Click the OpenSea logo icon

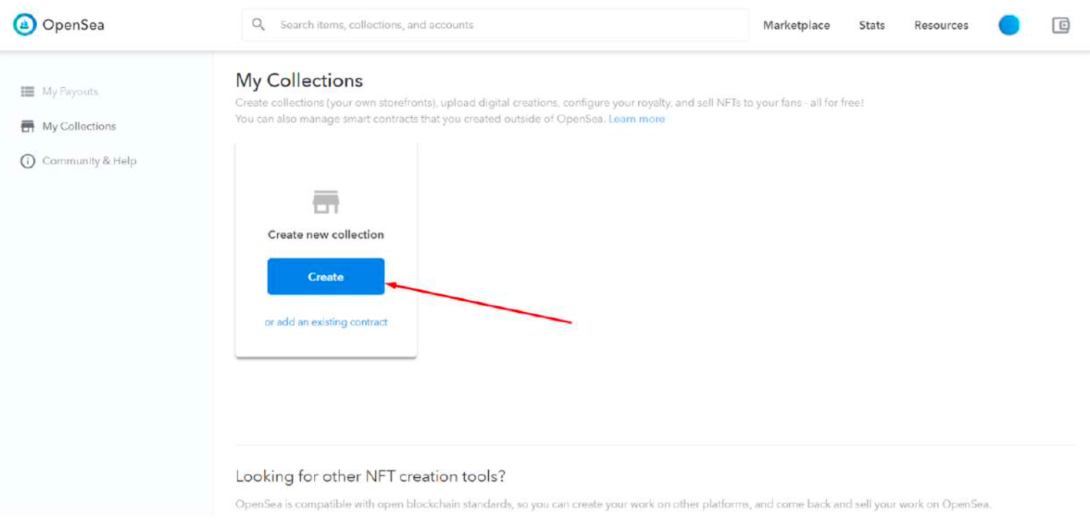coord(24,25)
